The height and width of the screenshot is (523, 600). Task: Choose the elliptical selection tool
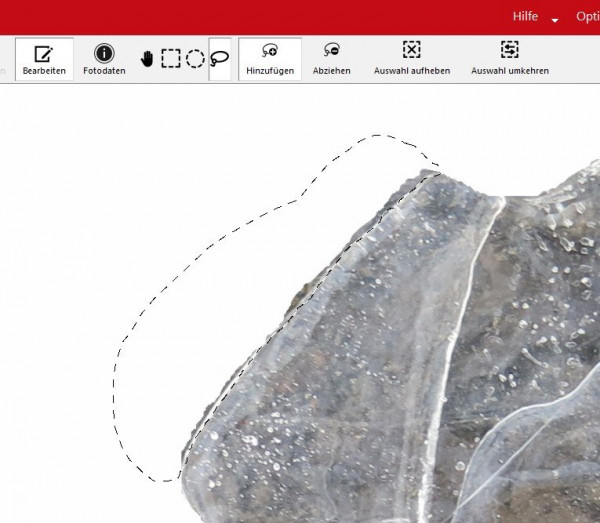click(x=195, y=59)
